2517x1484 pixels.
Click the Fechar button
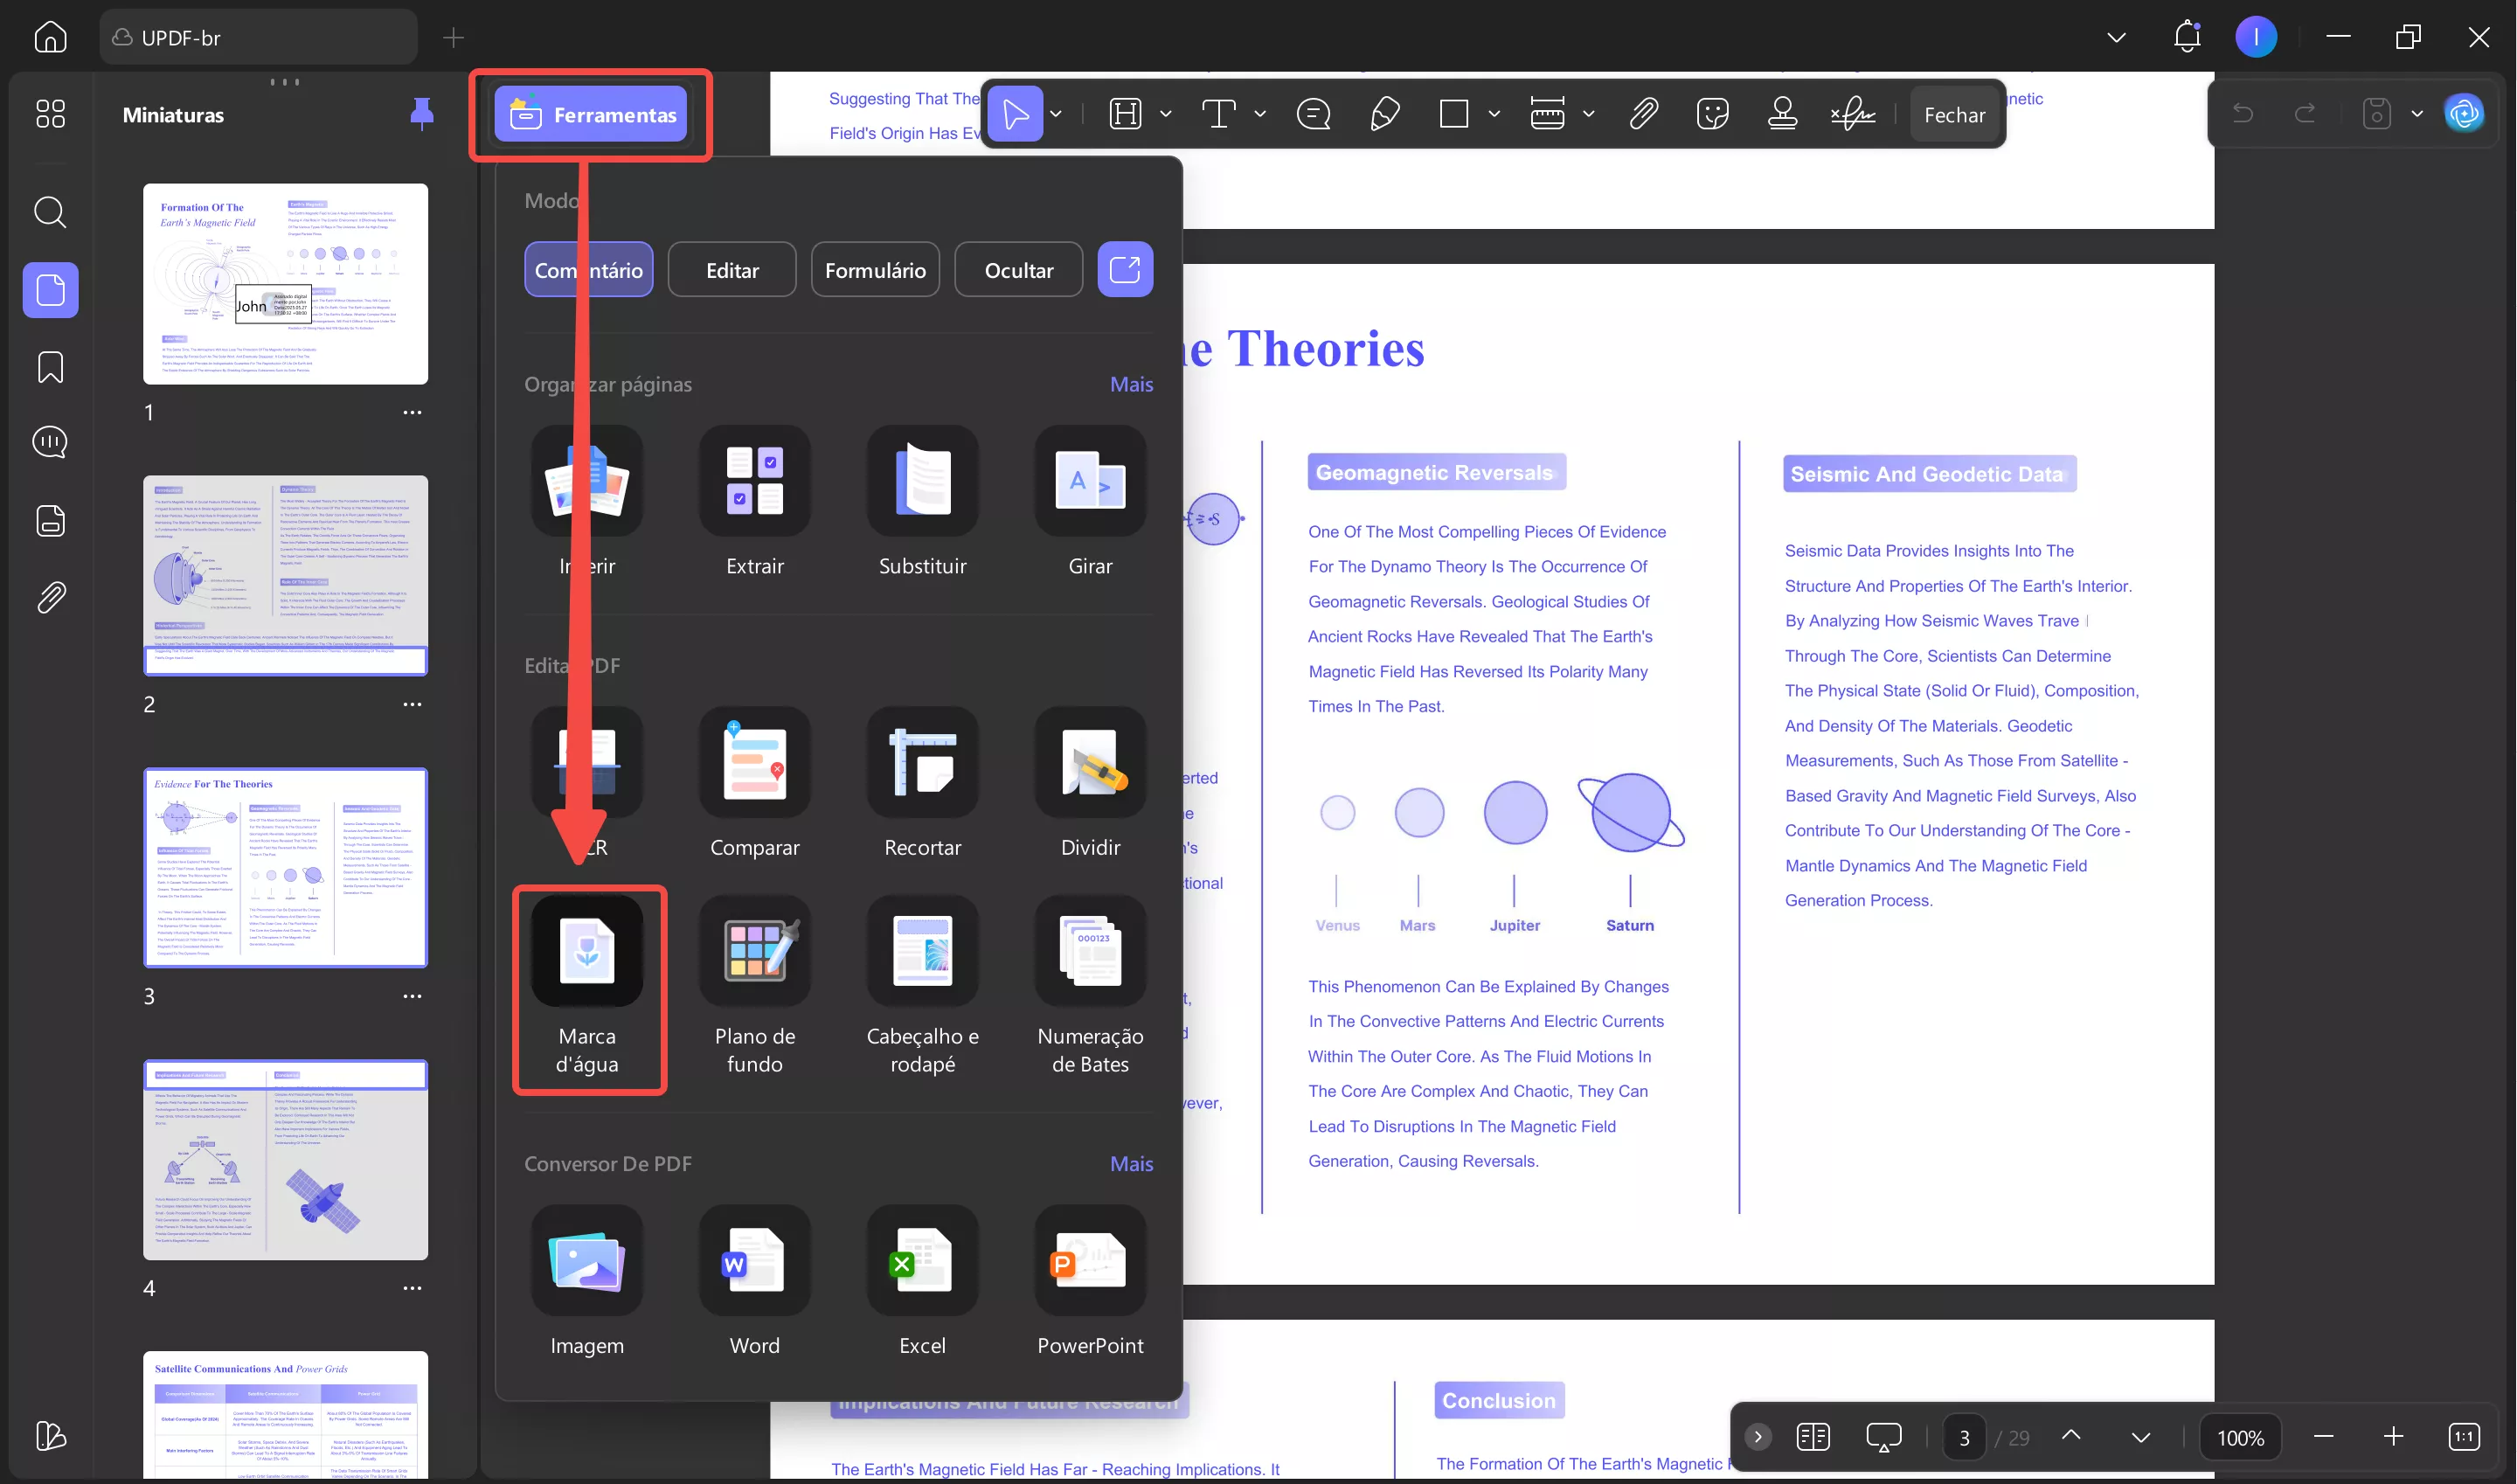pos(1954,115)
